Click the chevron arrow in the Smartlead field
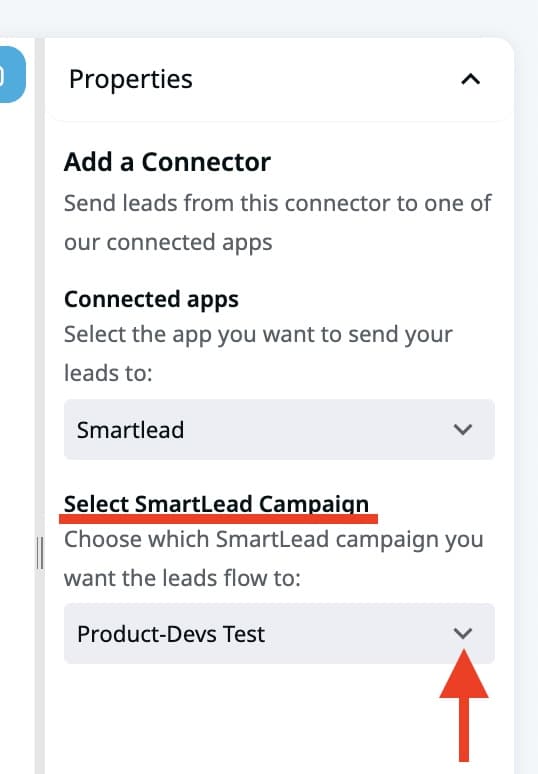The height and width of the screenshot is (774, 538). pyautogui.click(x=463, y=429)
